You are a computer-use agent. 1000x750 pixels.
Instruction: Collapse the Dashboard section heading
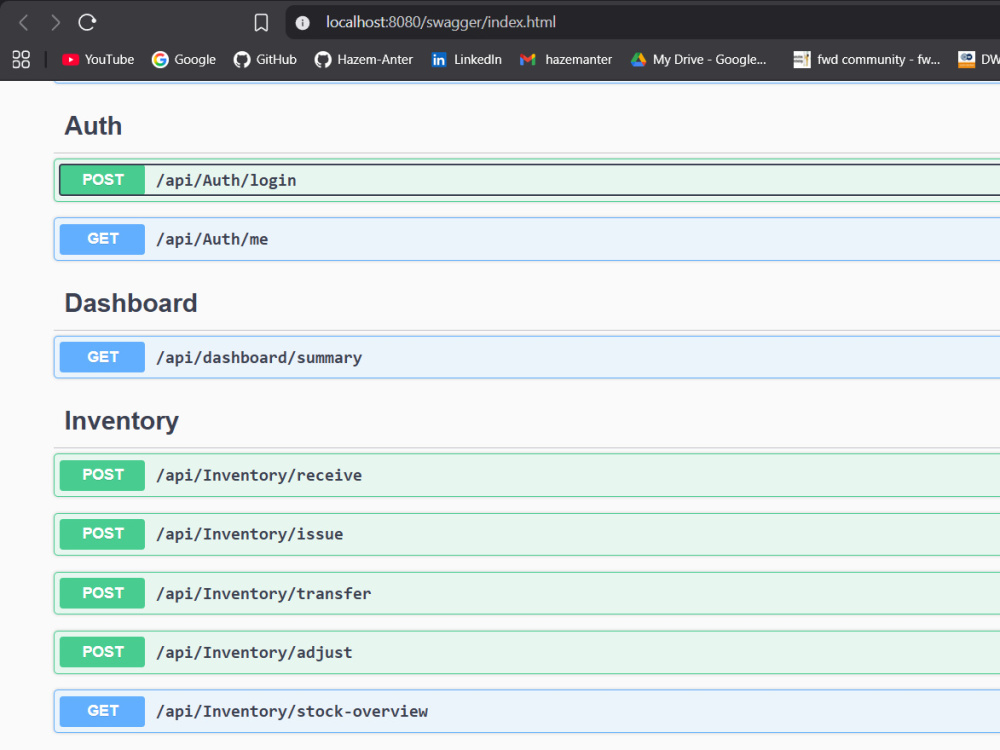click(x=131, y=303)
